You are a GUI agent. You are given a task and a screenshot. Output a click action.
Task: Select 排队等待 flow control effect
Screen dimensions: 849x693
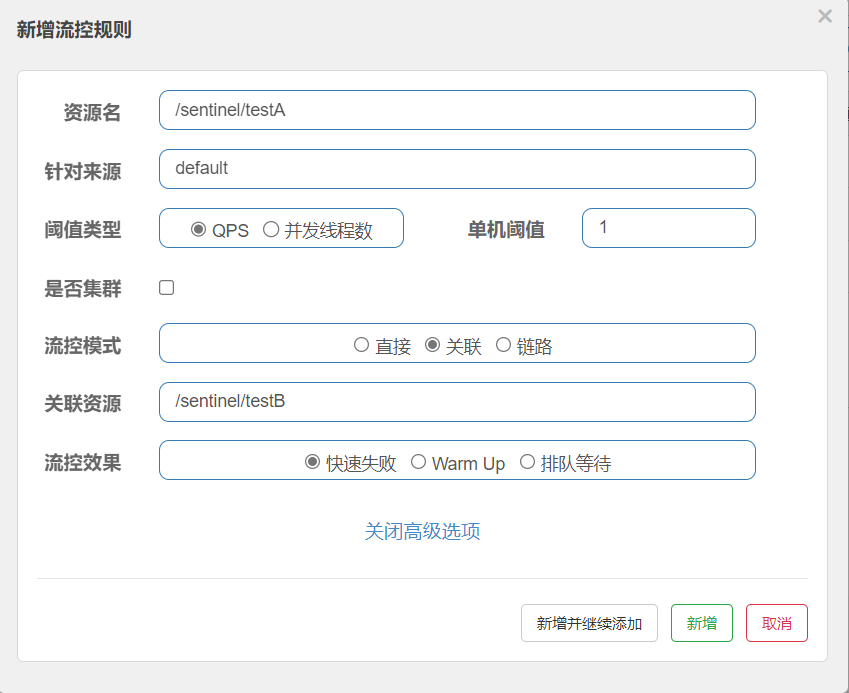pyautogui.click(x=527, y=462)
